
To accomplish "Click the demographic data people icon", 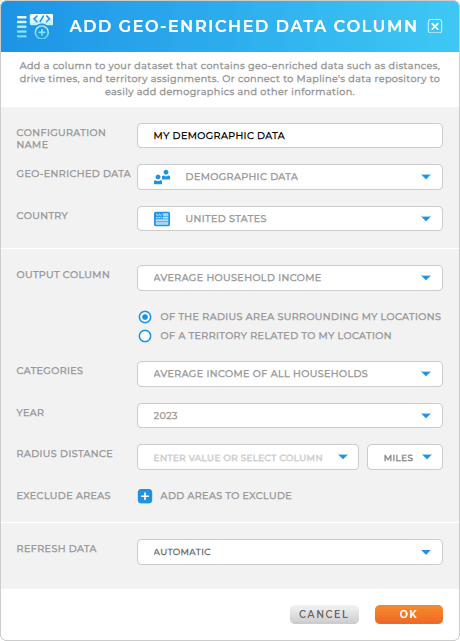I will (x=162, y=177).
